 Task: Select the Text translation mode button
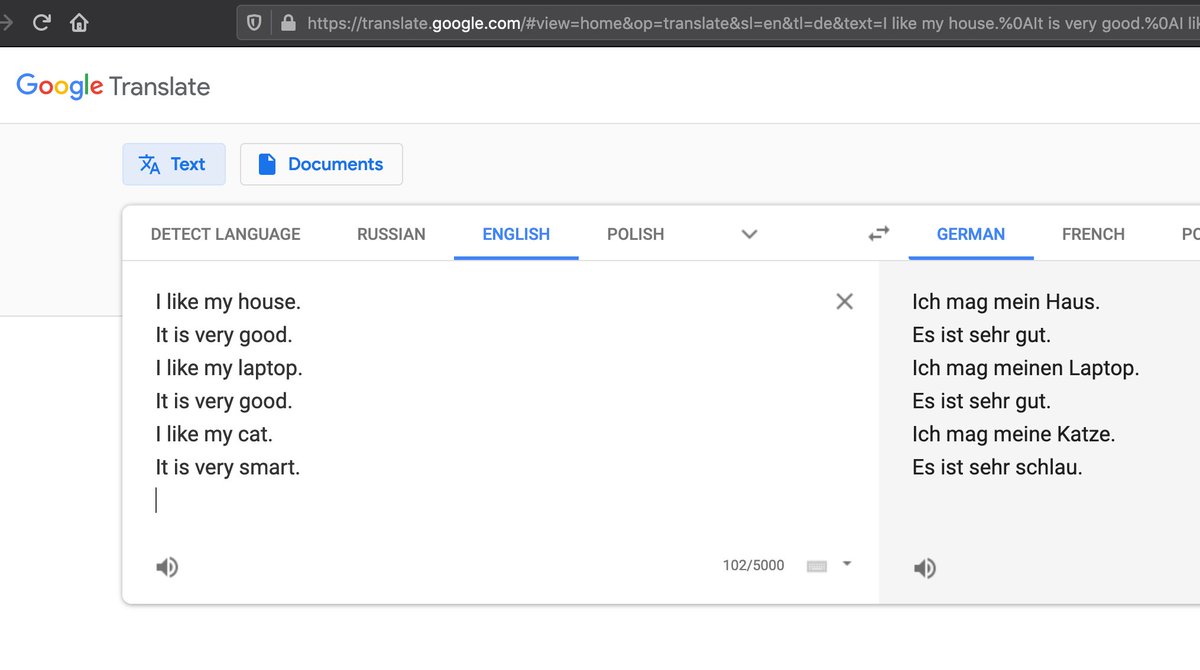(x=174, y=164)
